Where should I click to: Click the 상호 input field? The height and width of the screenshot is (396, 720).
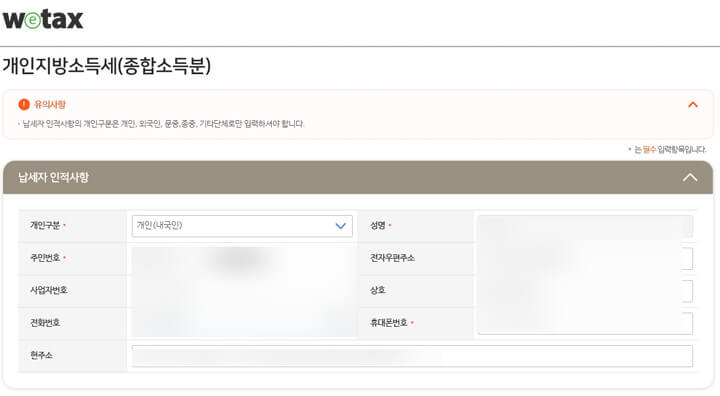click(x=585, y=291)
